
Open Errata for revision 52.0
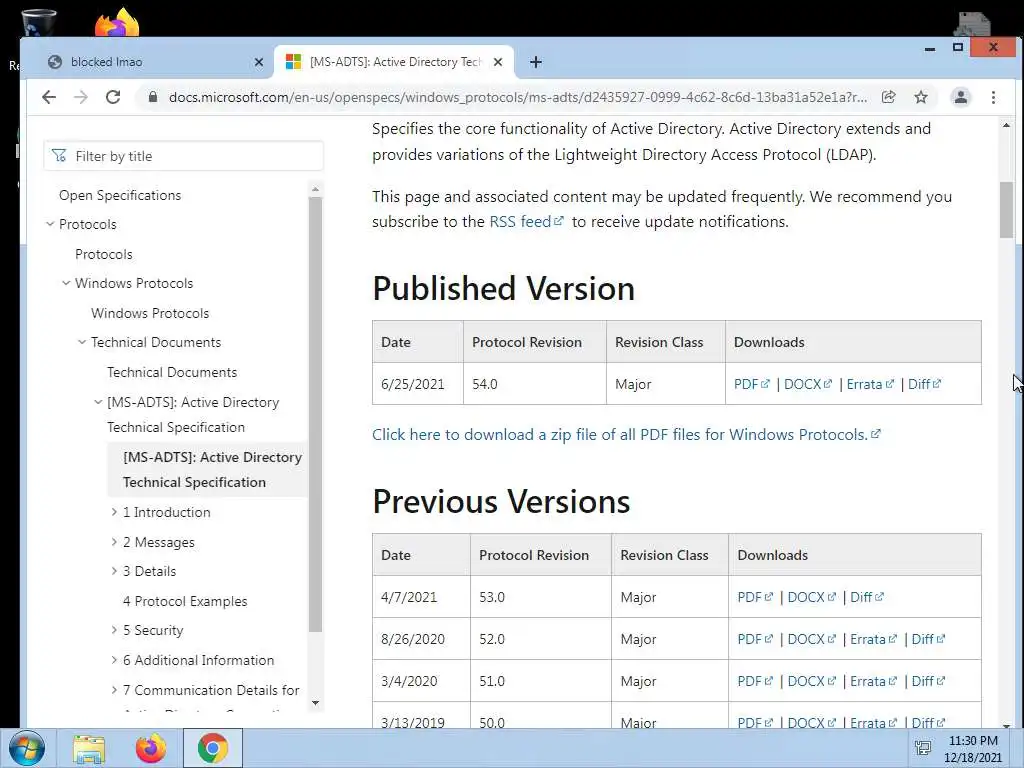coord(873,639)
